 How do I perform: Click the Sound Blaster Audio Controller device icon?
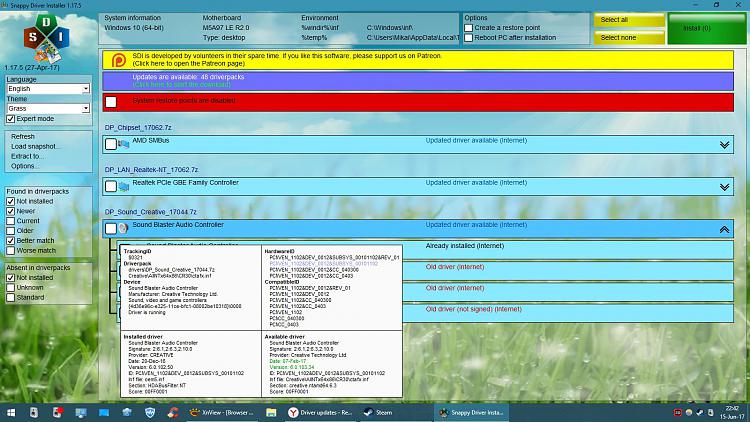click(x=123, y=228)
